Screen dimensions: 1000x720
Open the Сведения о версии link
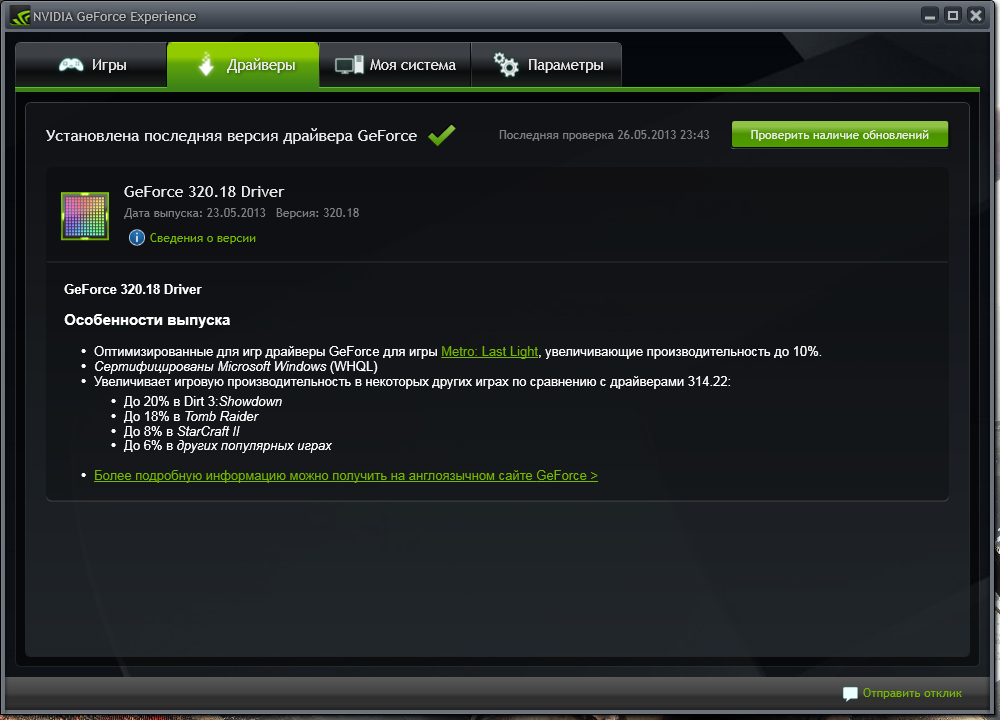point(202,238)
